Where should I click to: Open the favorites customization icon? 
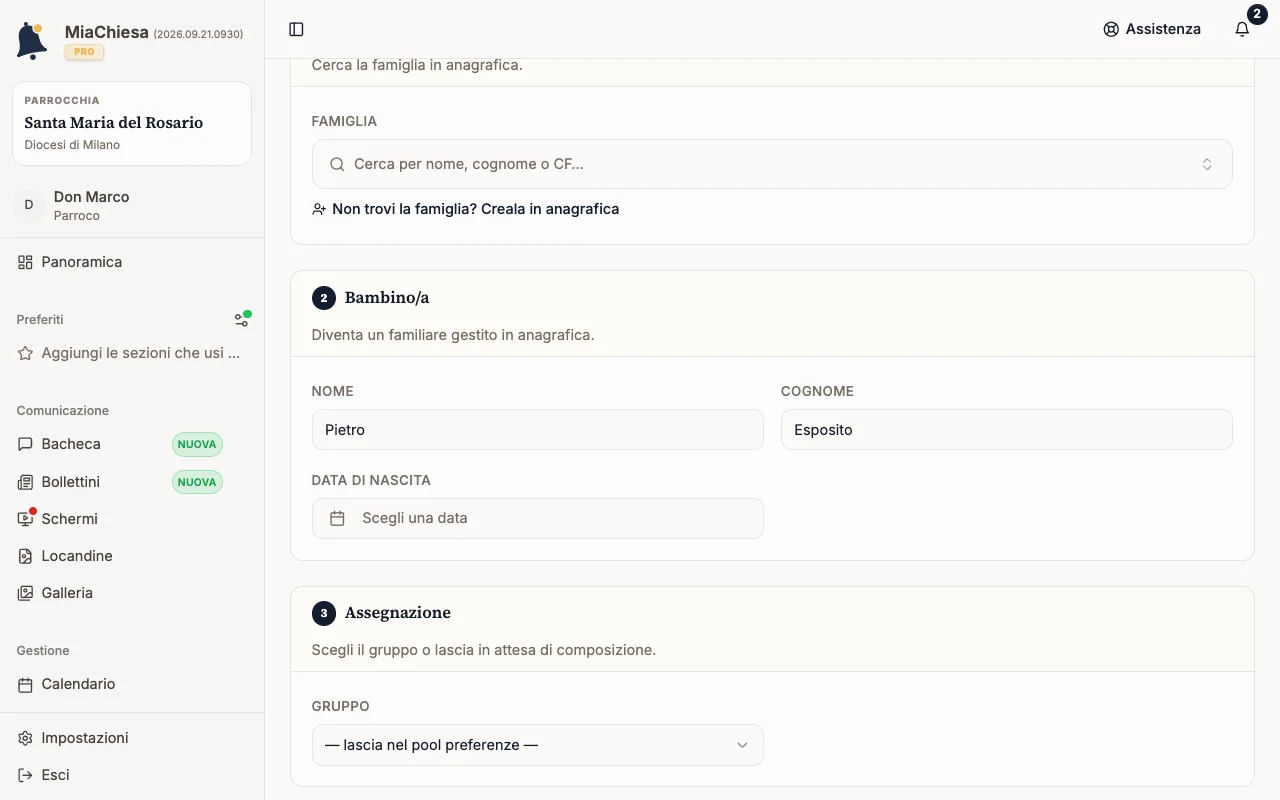click(241, 319)
